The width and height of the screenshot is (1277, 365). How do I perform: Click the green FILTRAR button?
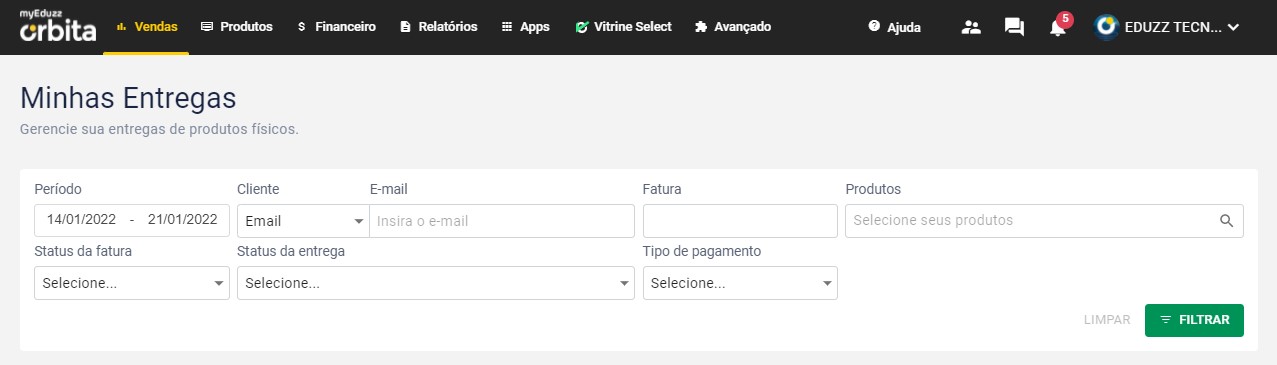[x=1194, y=320]
